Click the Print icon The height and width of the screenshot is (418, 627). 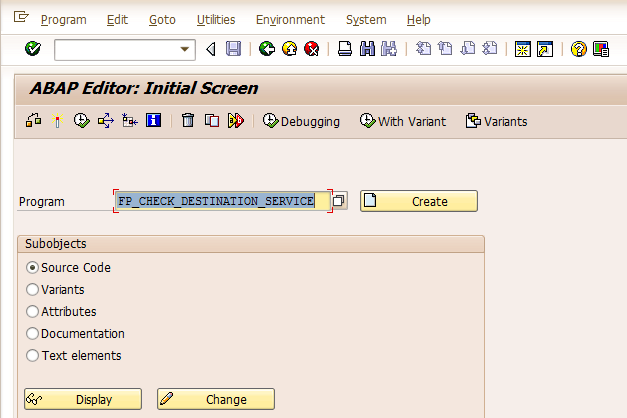(x=345, y=49)
